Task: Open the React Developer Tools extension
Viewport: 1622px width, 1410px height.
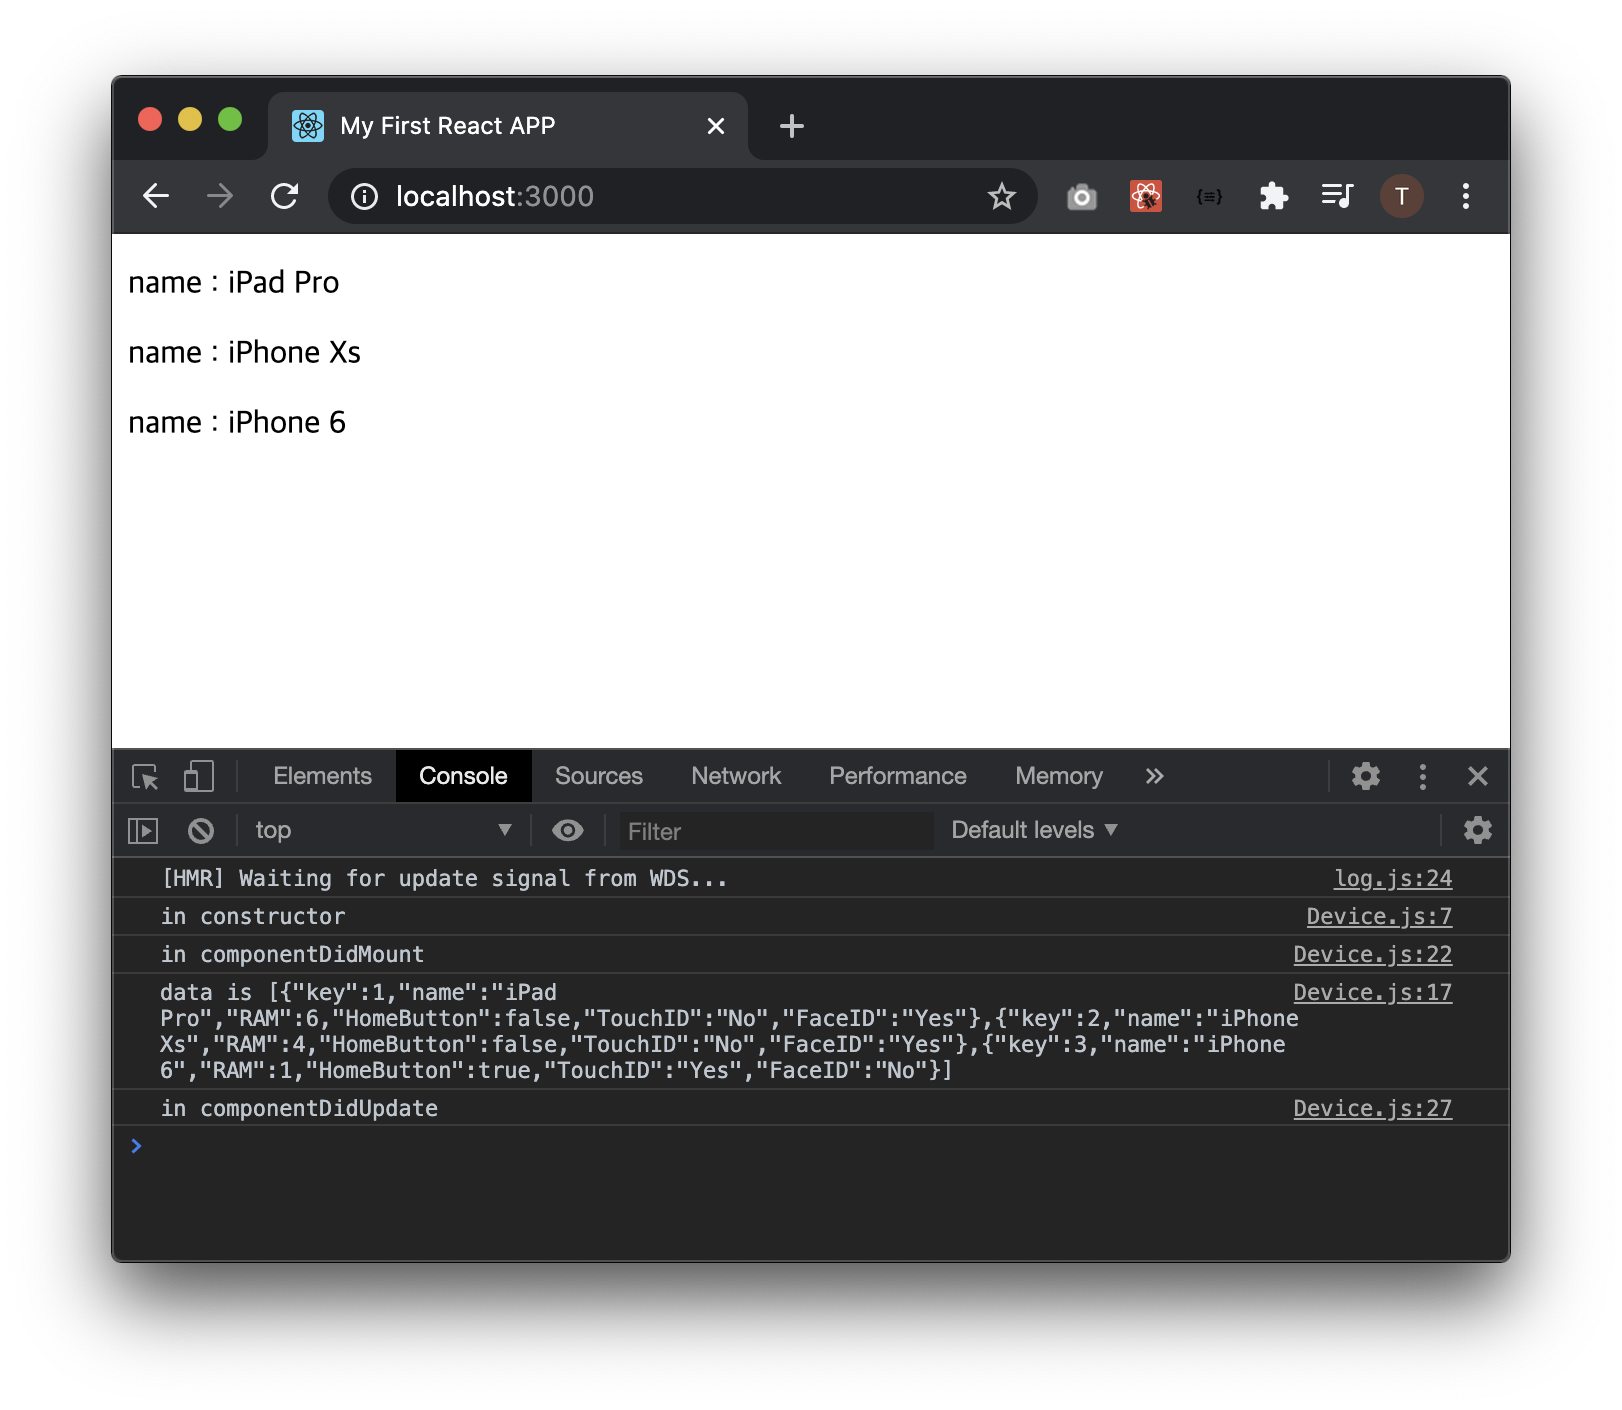Action: point(1146,196)
